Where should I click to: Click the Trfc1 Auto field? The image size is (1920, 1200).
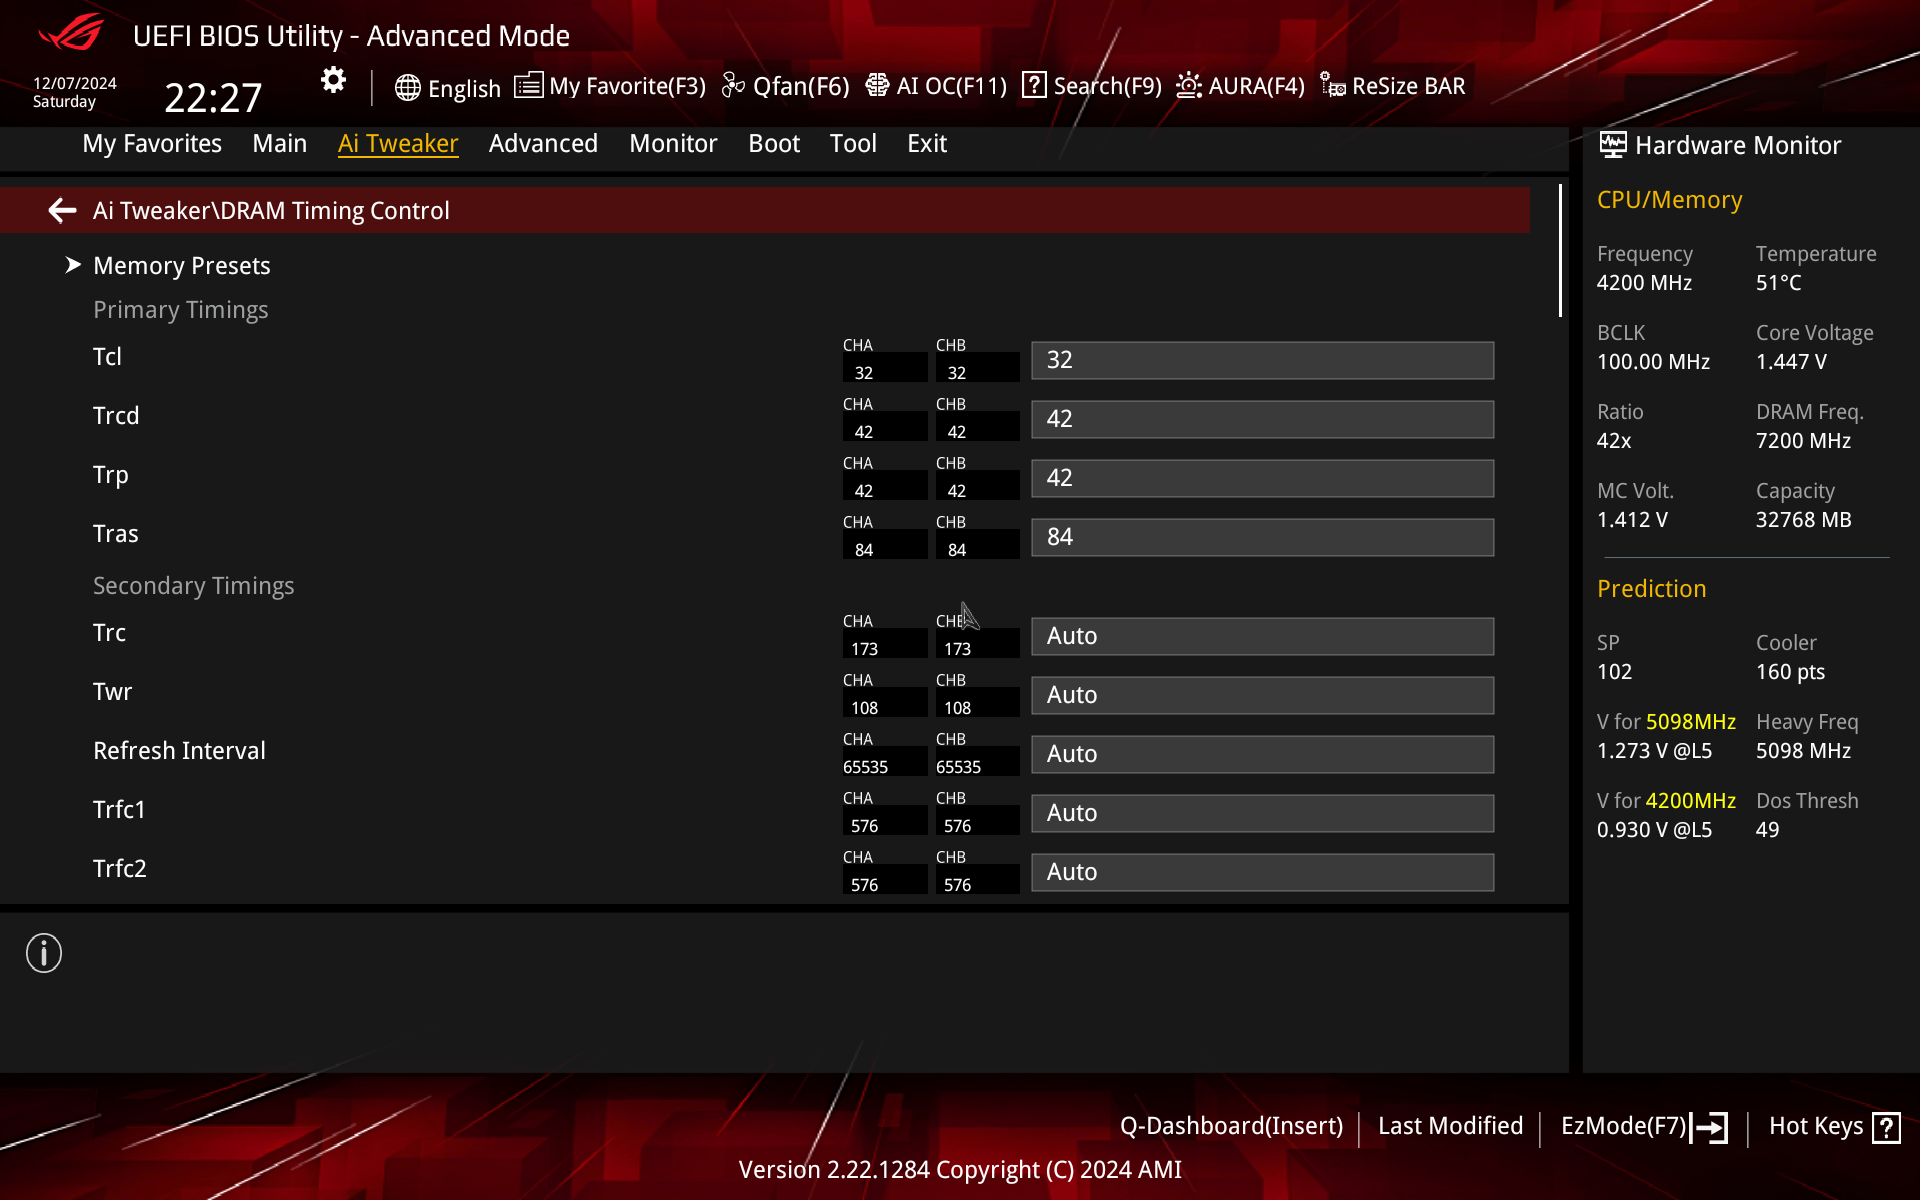tap(1262, 813)
